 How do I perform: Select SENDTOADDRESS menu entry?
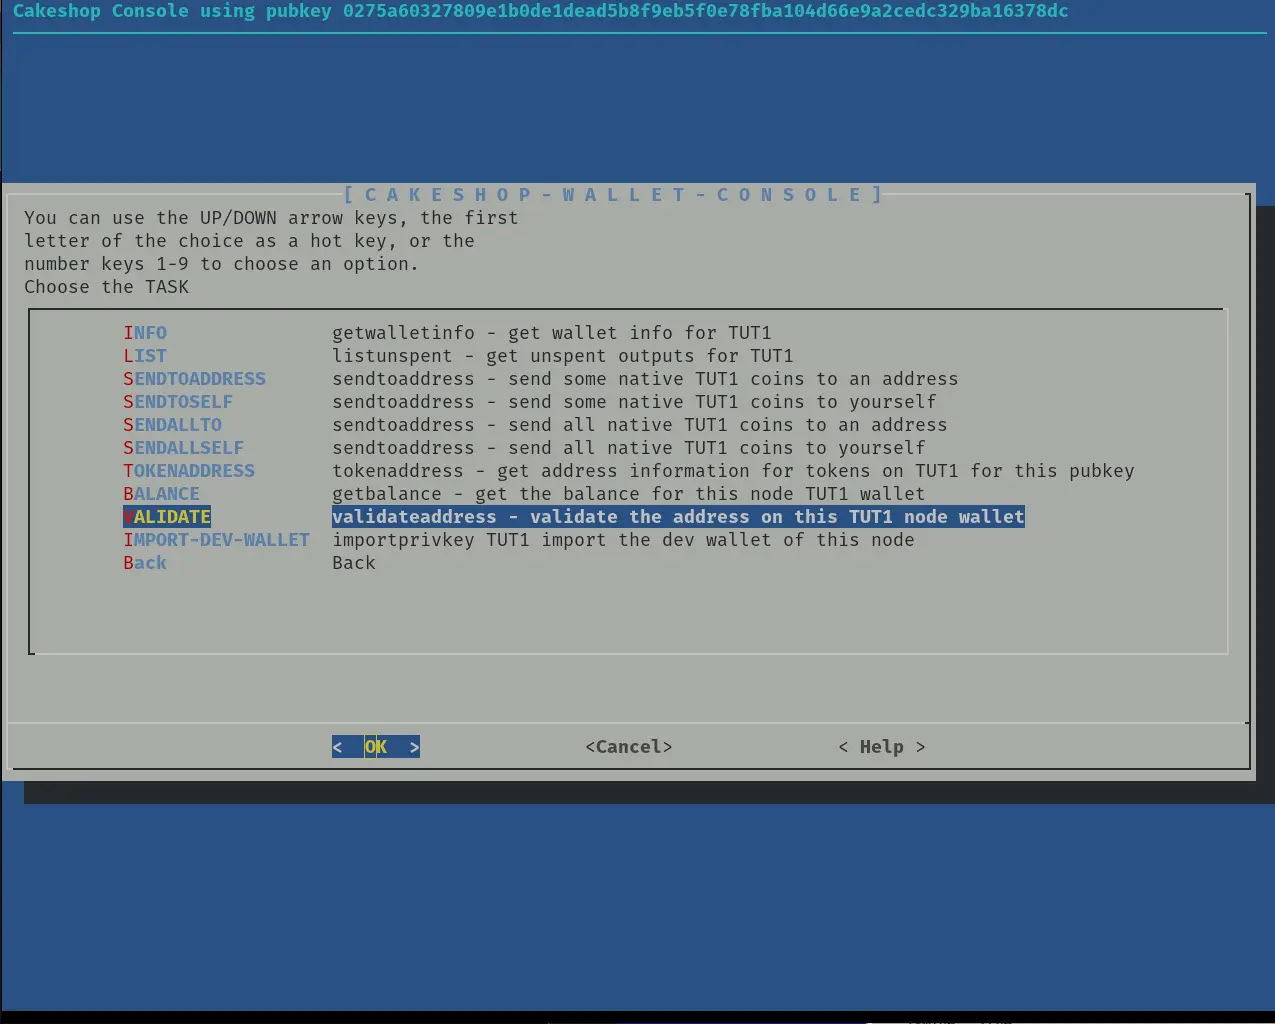[x=194, y=379]
